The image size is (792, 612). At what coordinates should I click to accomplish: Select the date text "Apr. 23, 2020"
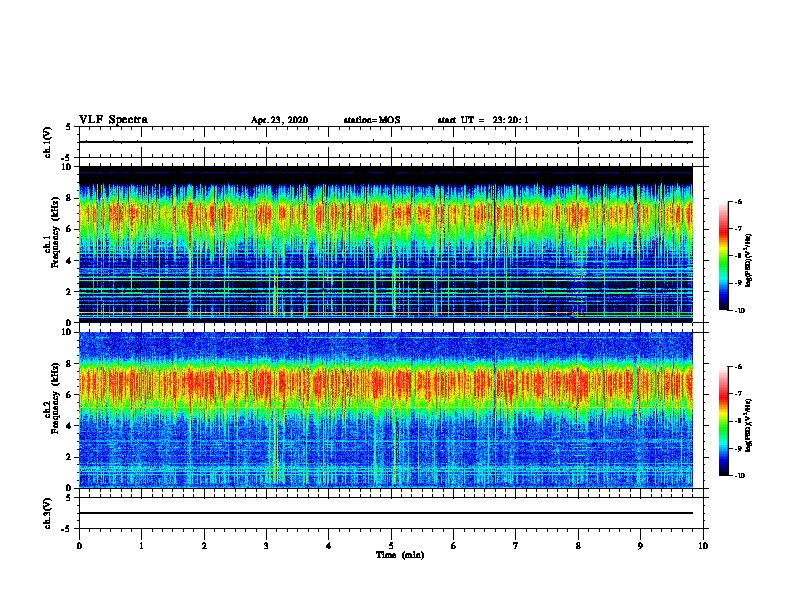tap(279, 120)
